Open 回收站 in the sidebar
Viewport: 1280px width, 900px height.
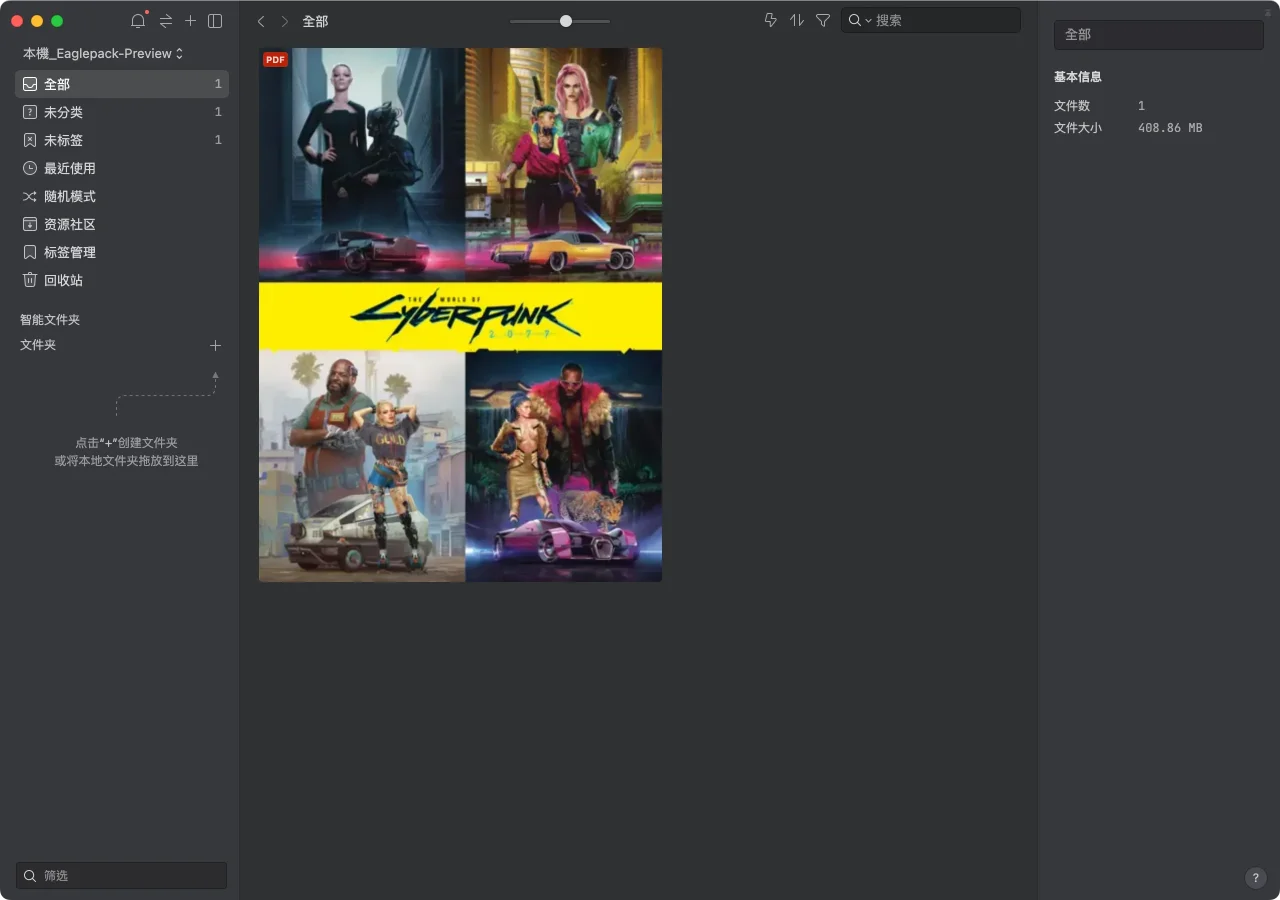click(x=122, y=280)
